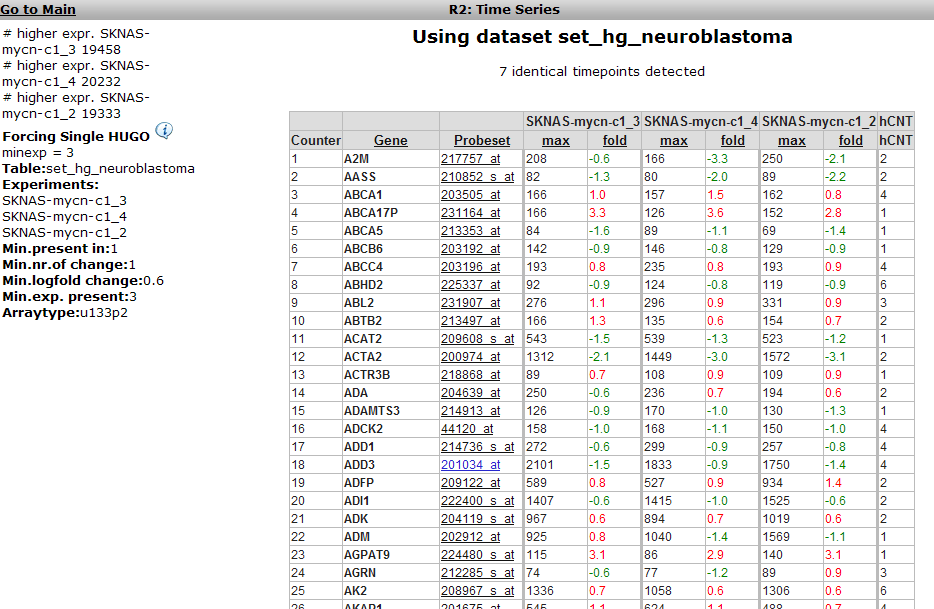Open probeset 231907_at for gene ABL2
This screenshot has height=609, width=934.
click(470, 302)
